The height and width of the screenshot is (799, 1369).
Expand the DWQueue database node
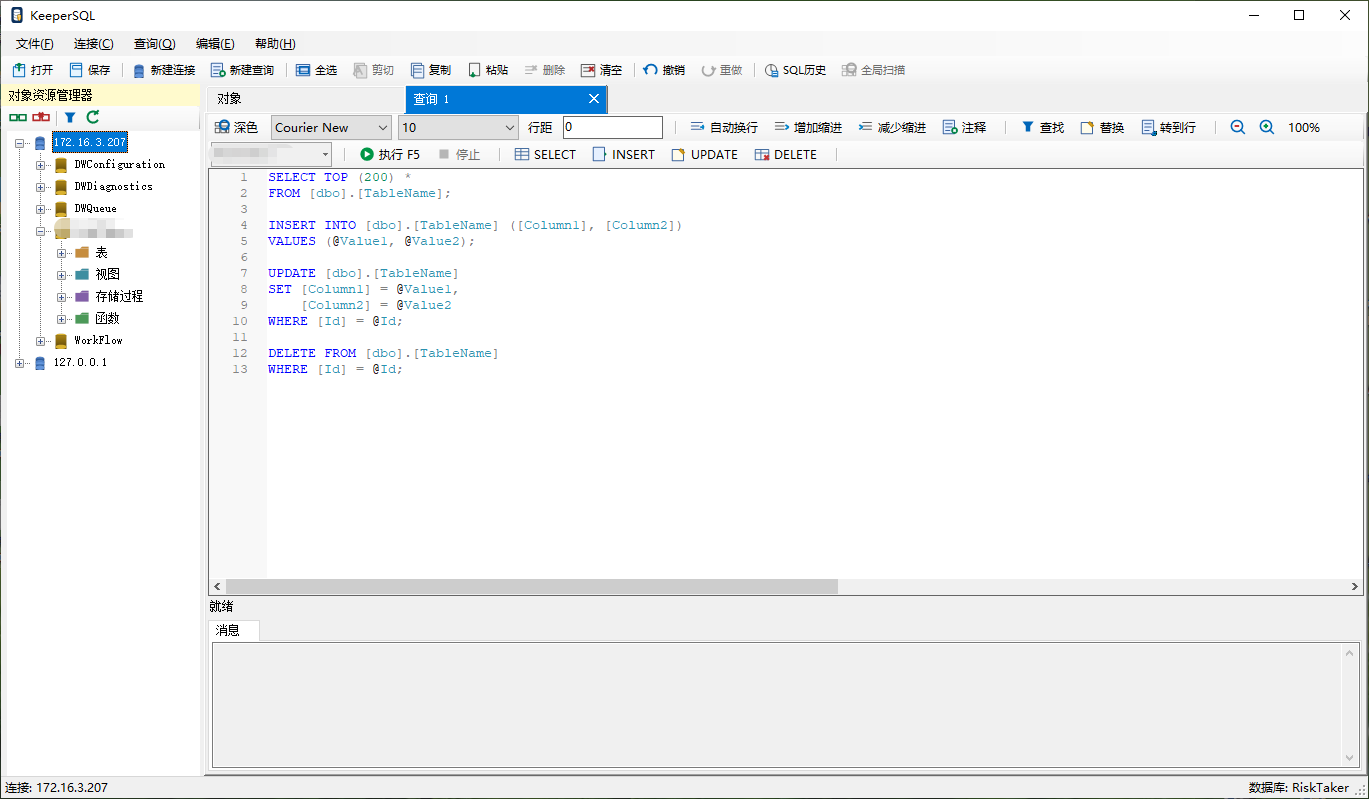41,209
